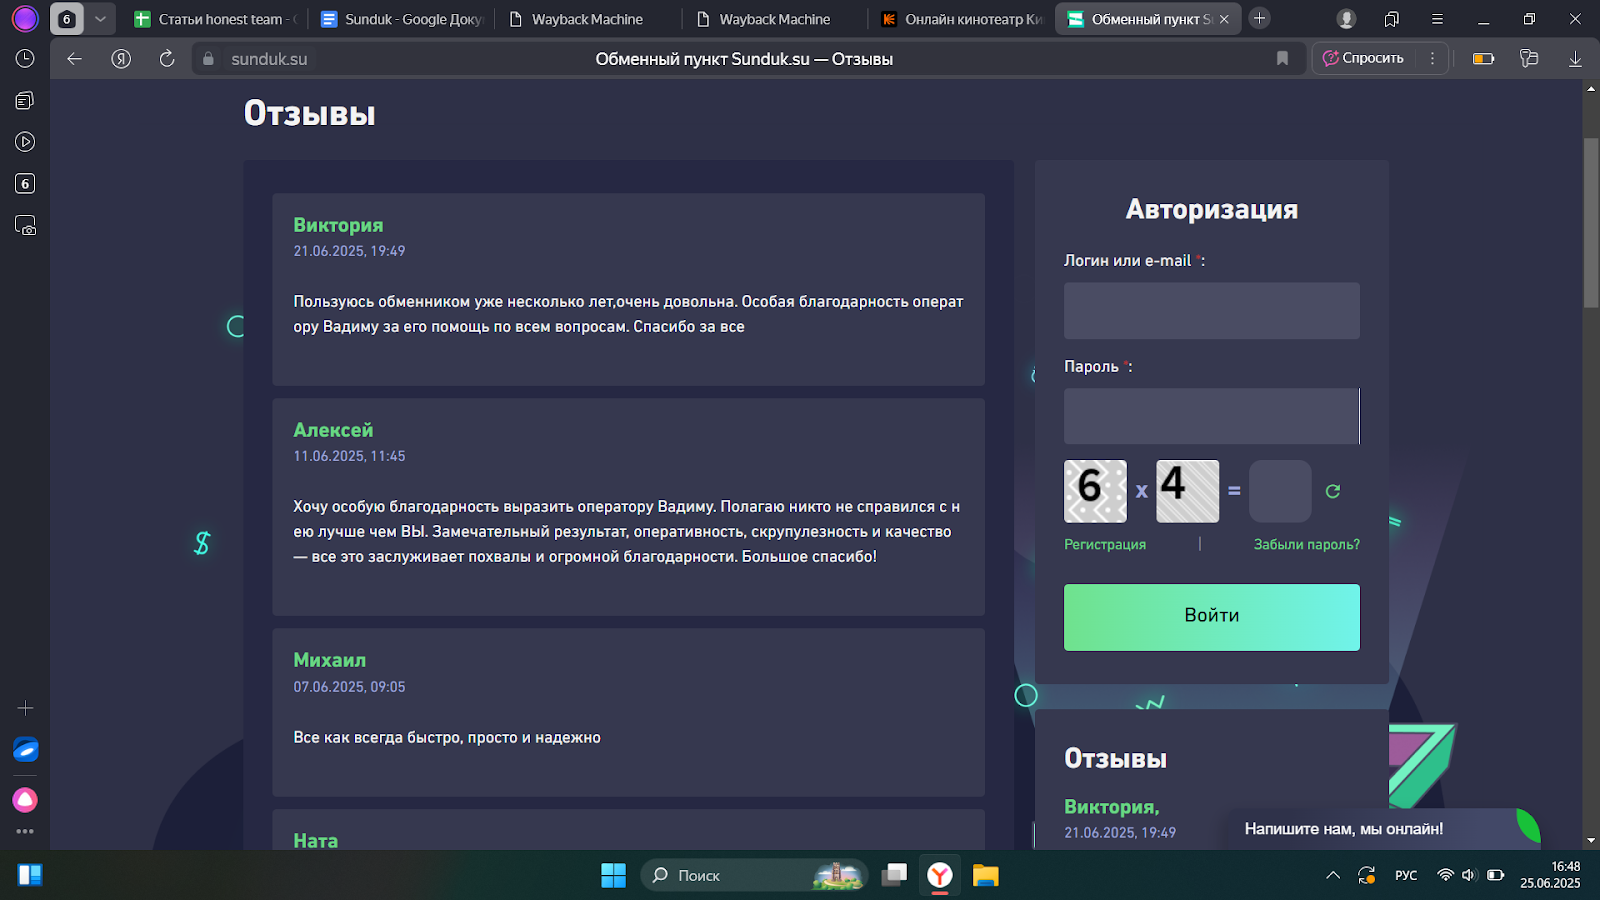Open the blue messenger icon in sidebar
1600x900 pixels.
point(25,749)
